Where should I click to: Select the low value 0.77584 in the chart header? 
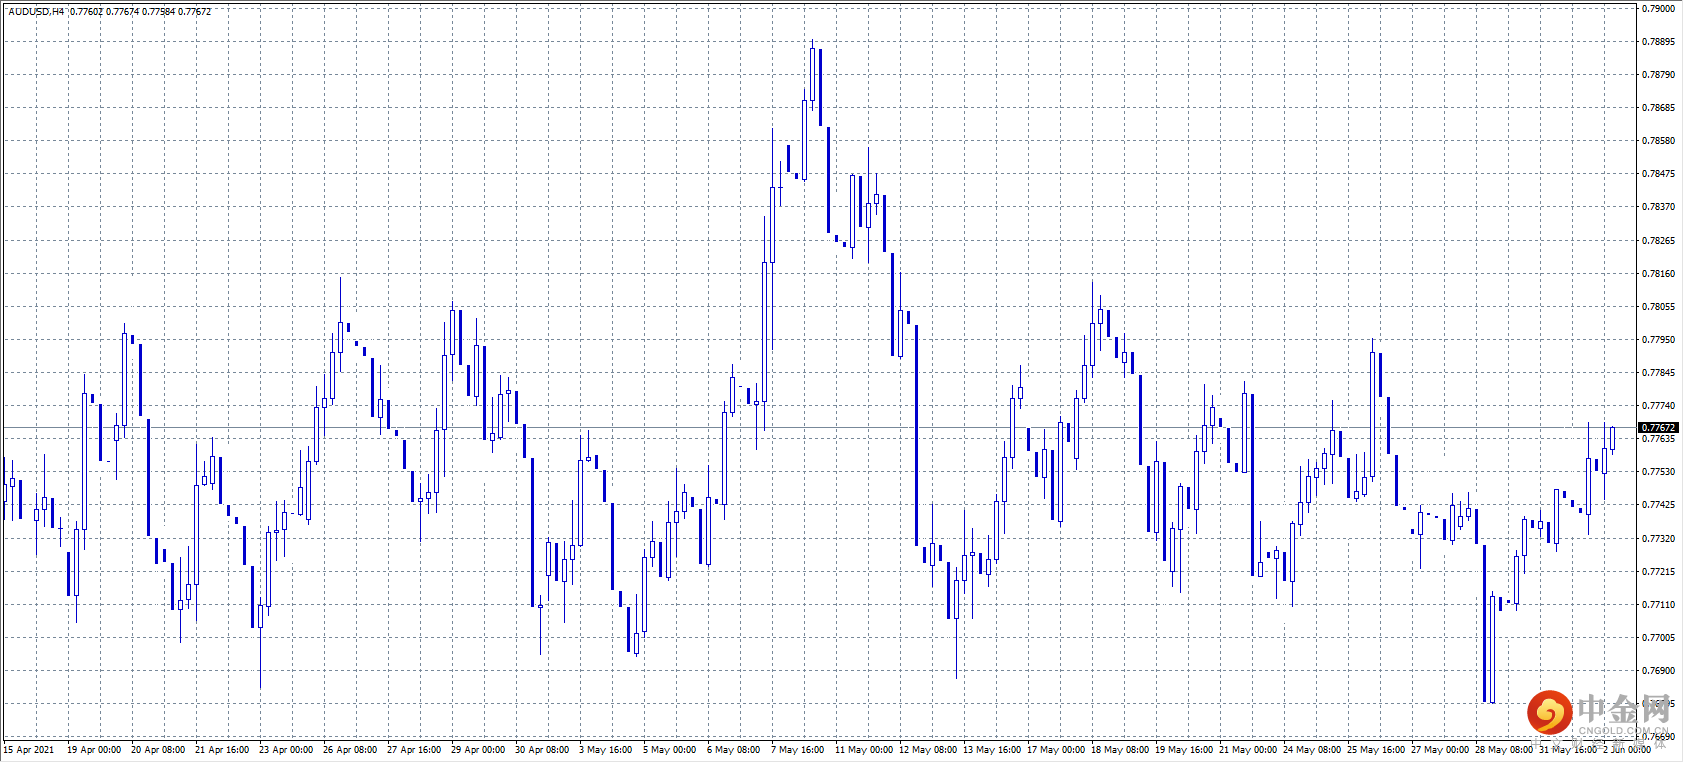(159, 12)
